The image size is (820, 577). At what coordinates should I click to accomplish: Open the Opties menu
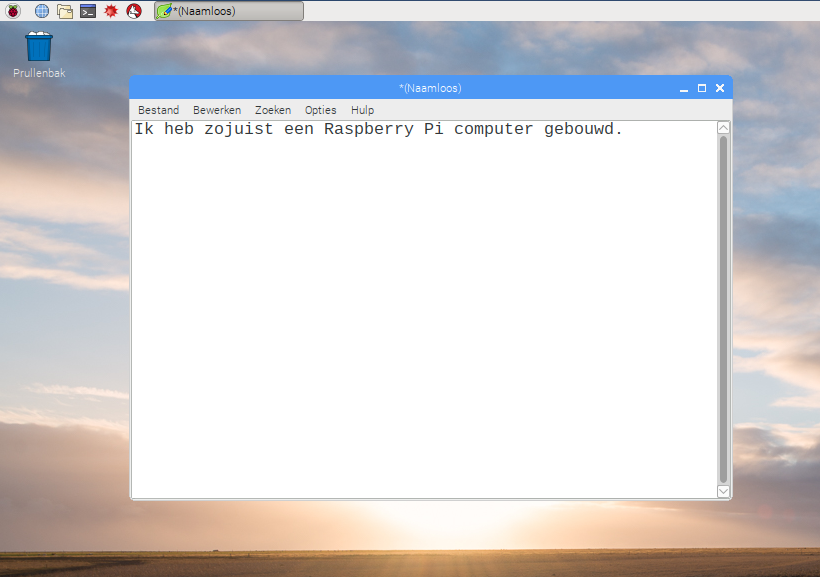[319, 110]
